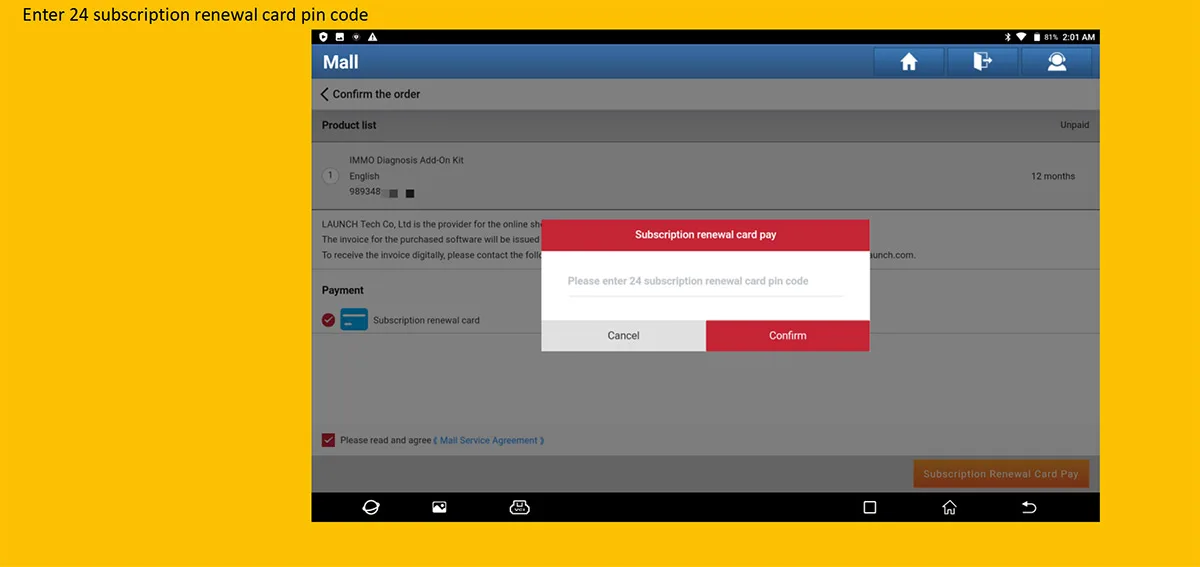
Task: Open the vehicle diagnostics icon in bottom bar
Action: [x=519, y=507]
